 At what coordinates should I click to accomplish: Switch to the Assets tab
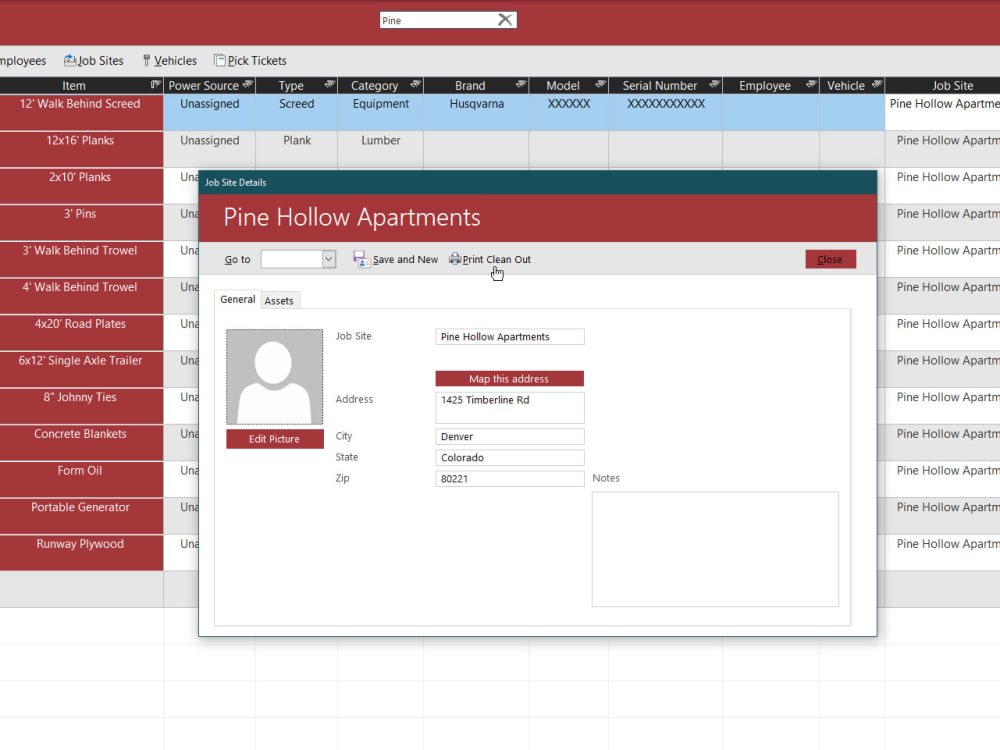(x=279, y=300)
